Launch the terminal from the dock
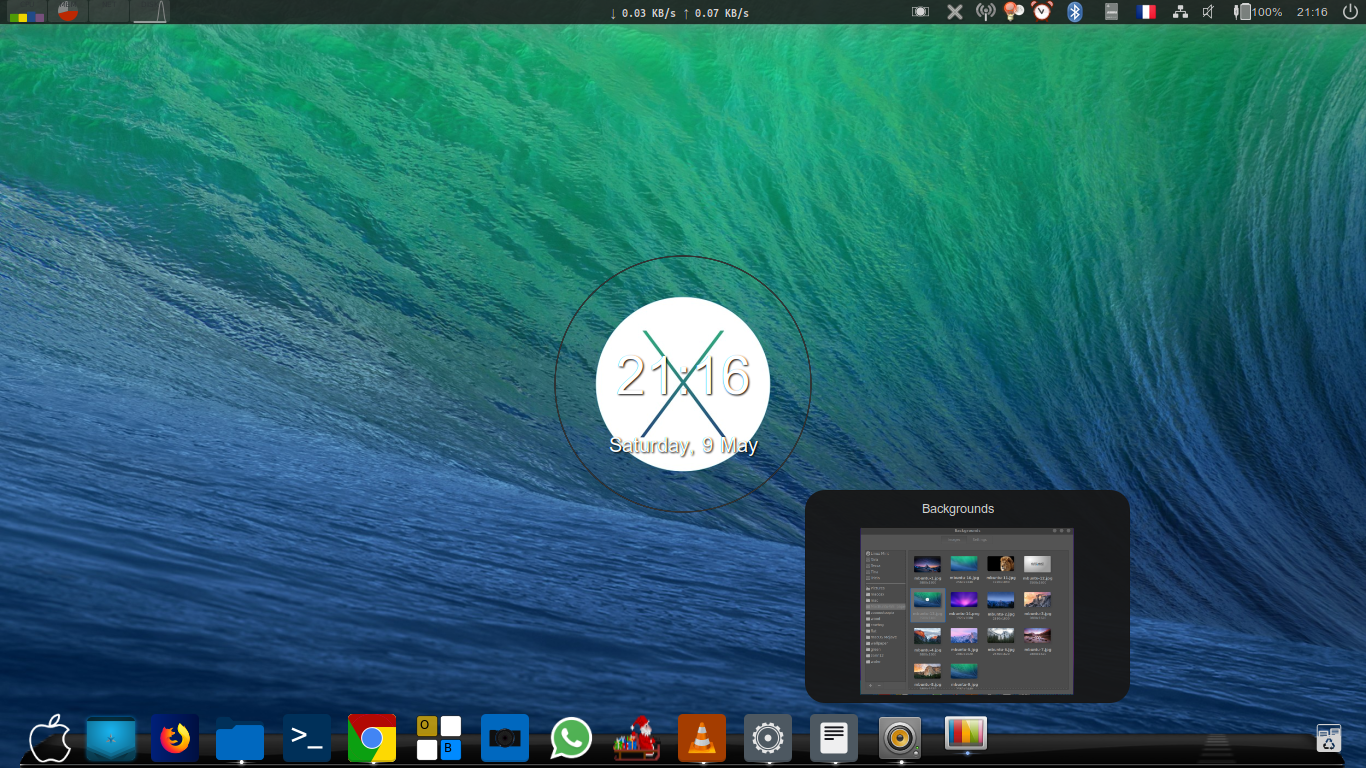 coord(307,739)
